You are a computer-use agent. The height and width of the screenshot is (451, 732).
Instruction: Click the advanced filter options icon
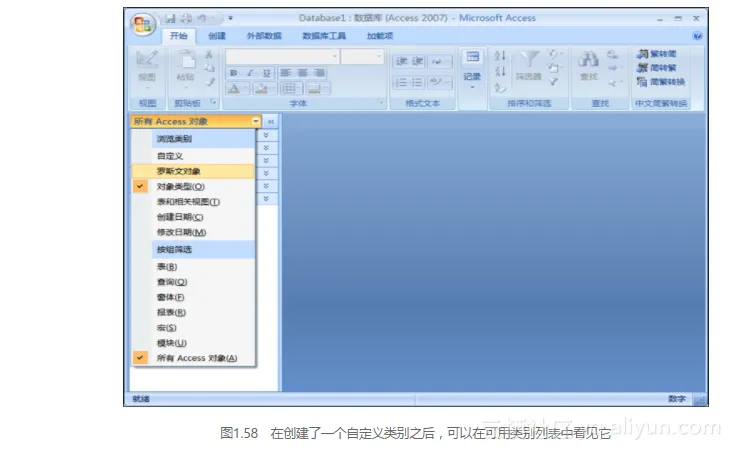pos(553,68)
